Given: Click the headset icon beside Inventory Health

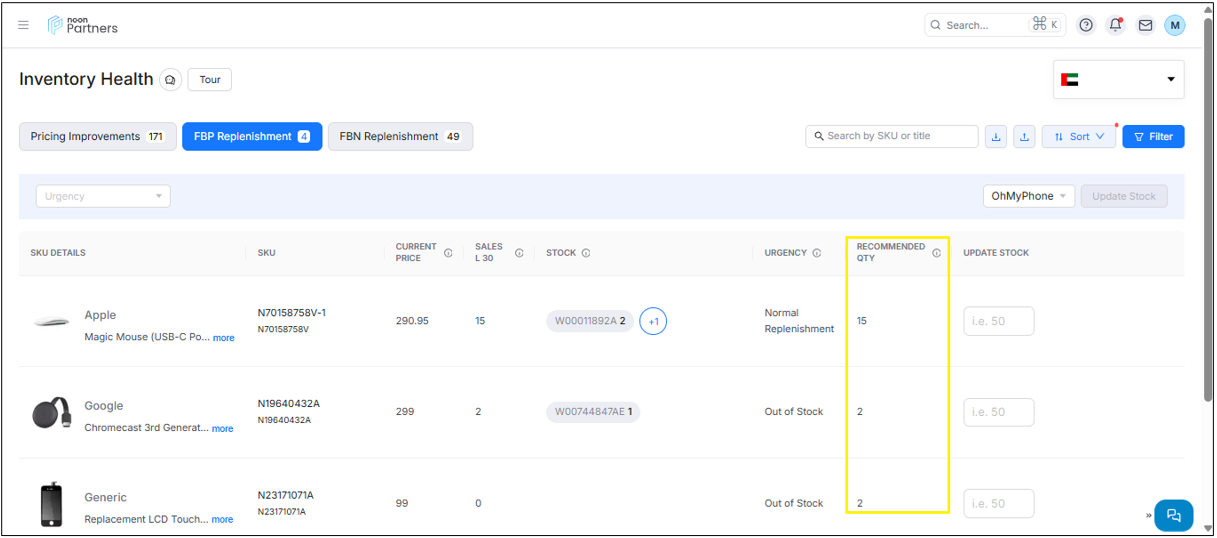Looking at the screenshot, I should (170, 80).
